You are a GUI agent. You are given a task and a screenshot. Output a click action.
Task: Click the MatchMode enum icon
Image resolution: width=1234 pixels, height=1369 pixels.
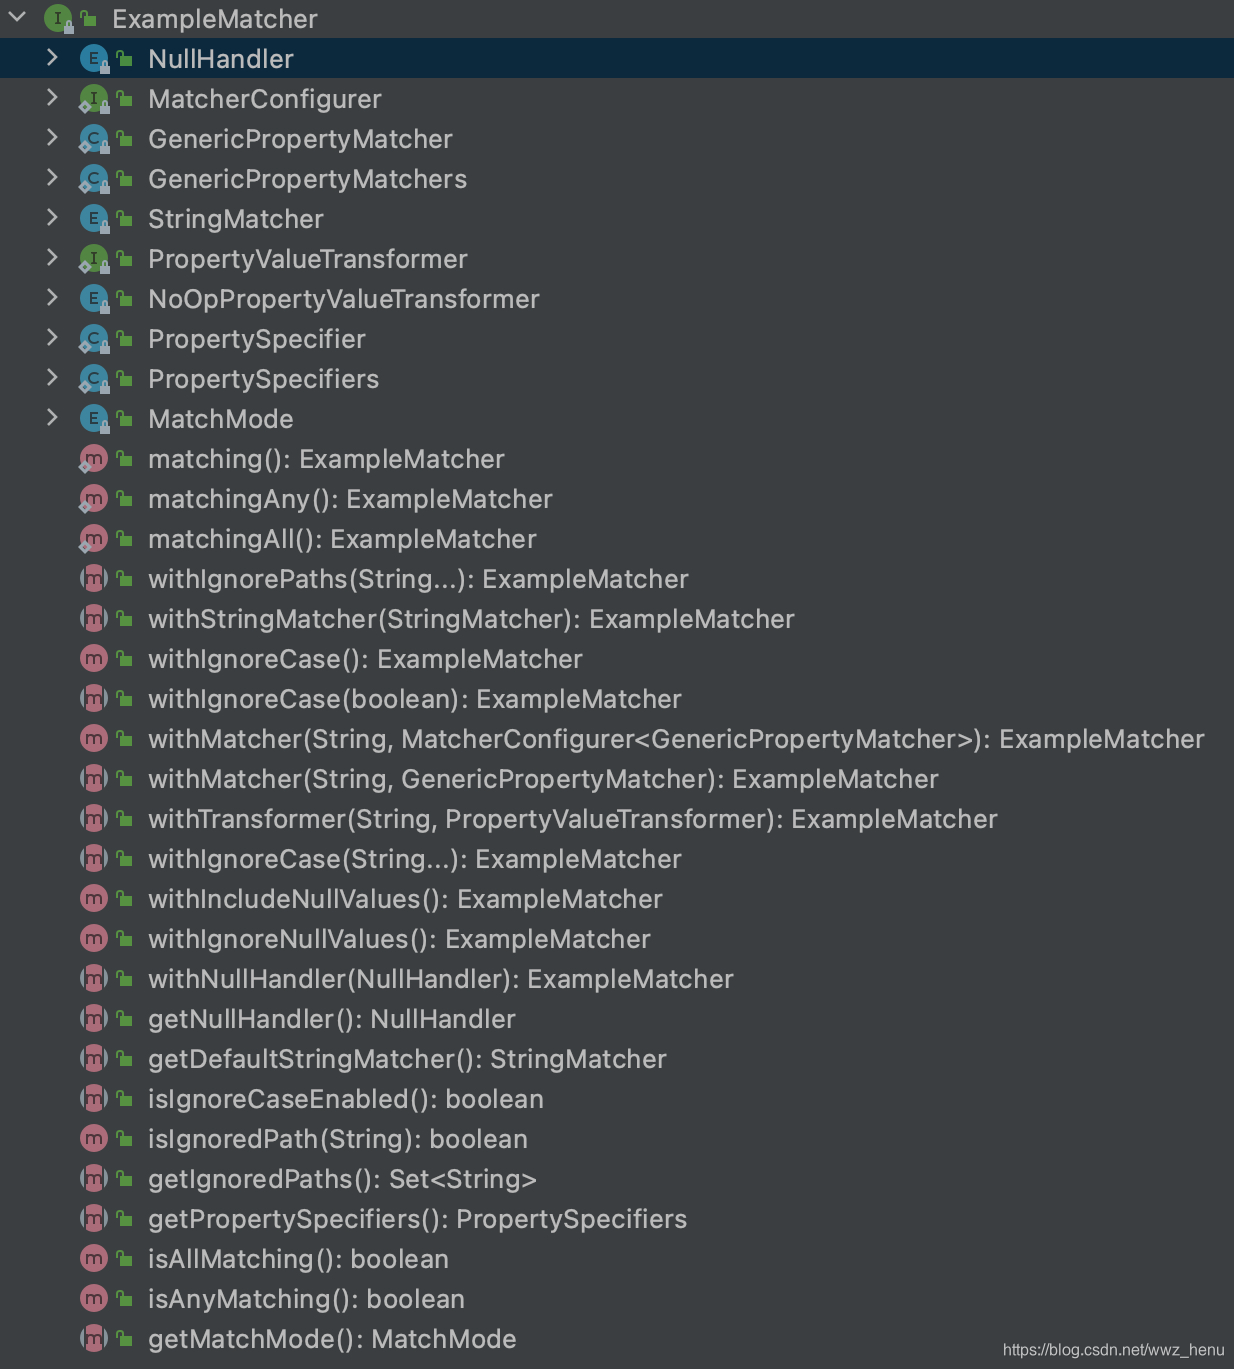[x=94, y=418]
